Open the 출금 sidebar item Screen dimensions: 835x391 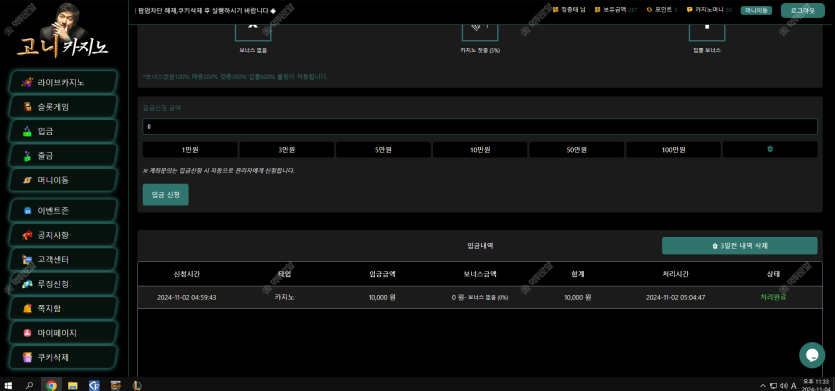pyautogui.click(x=64, y=156)
